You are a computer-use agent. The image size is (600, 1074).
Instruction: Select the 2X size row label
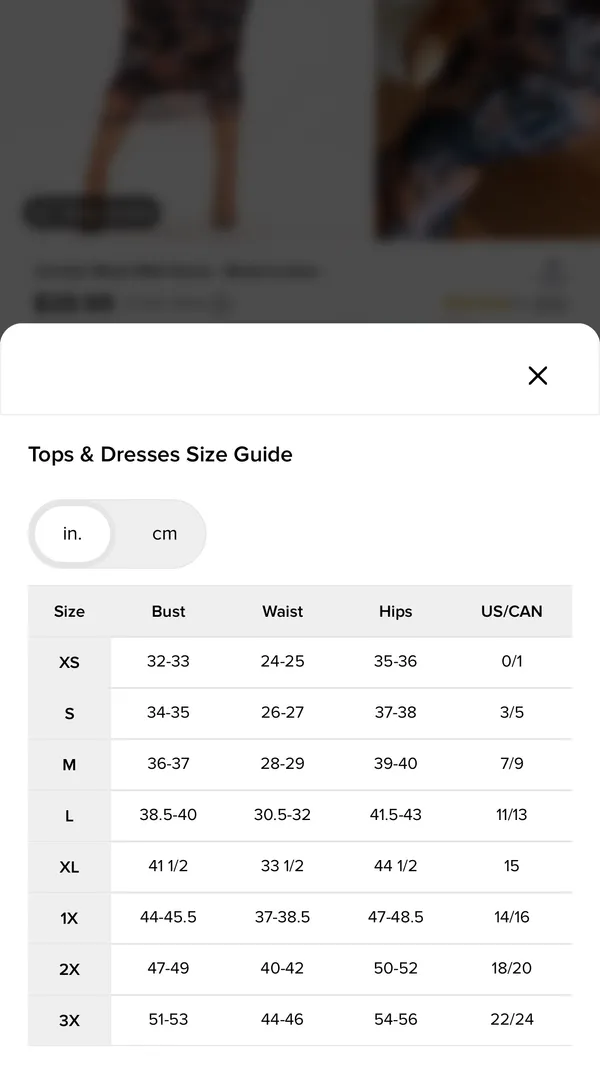69,970
